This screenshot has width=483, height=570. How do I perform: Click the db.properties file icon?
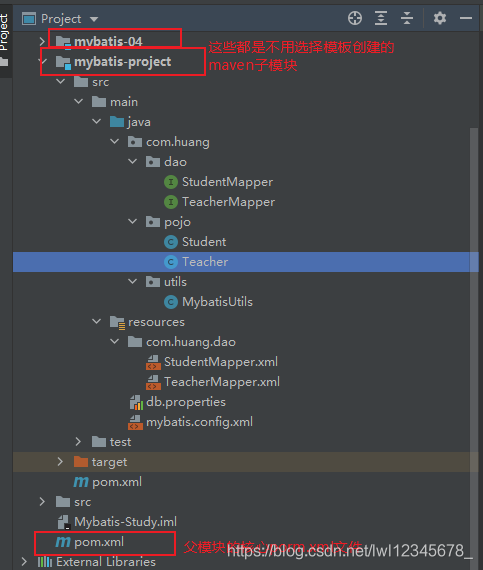coord(136,402)
